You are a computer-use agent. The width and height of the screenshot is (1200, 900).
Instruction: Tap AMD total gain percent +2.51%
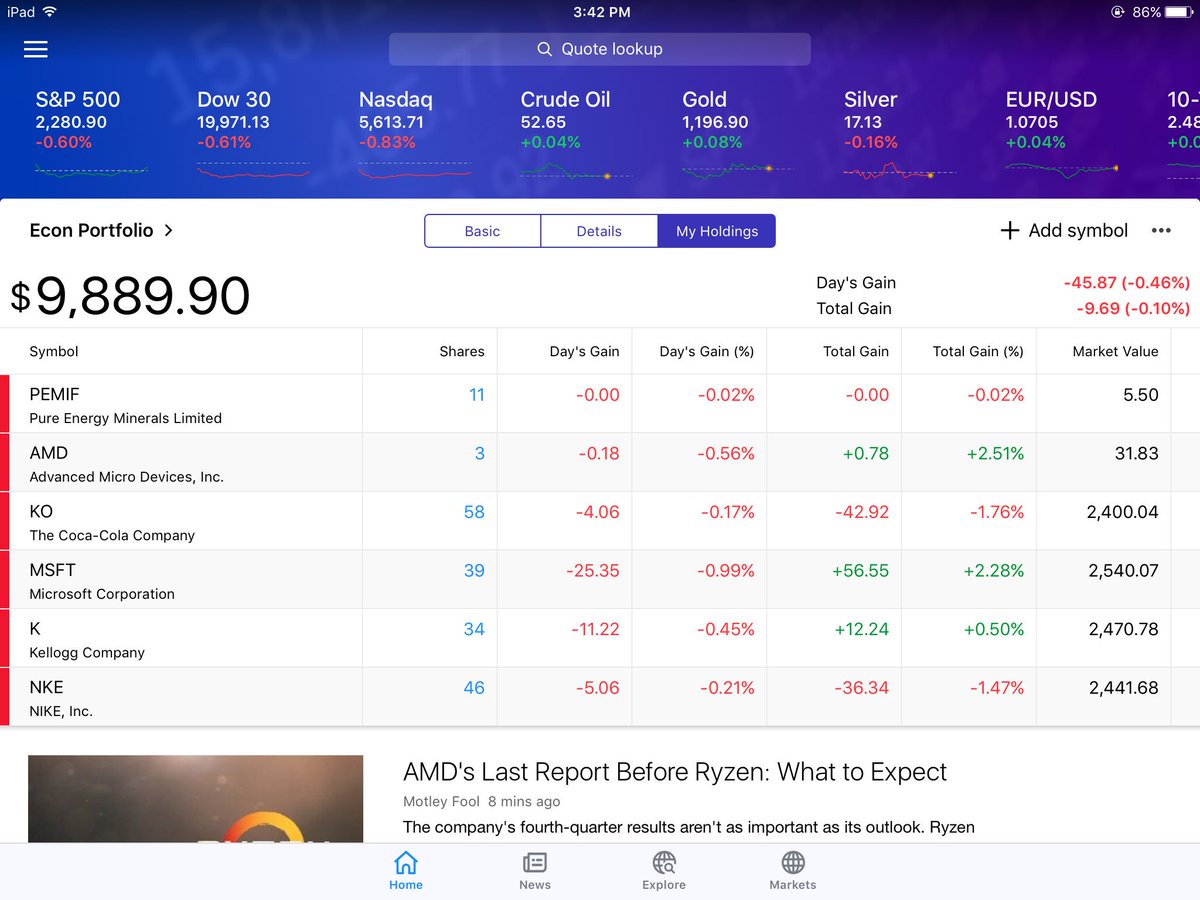coord(995,453)
